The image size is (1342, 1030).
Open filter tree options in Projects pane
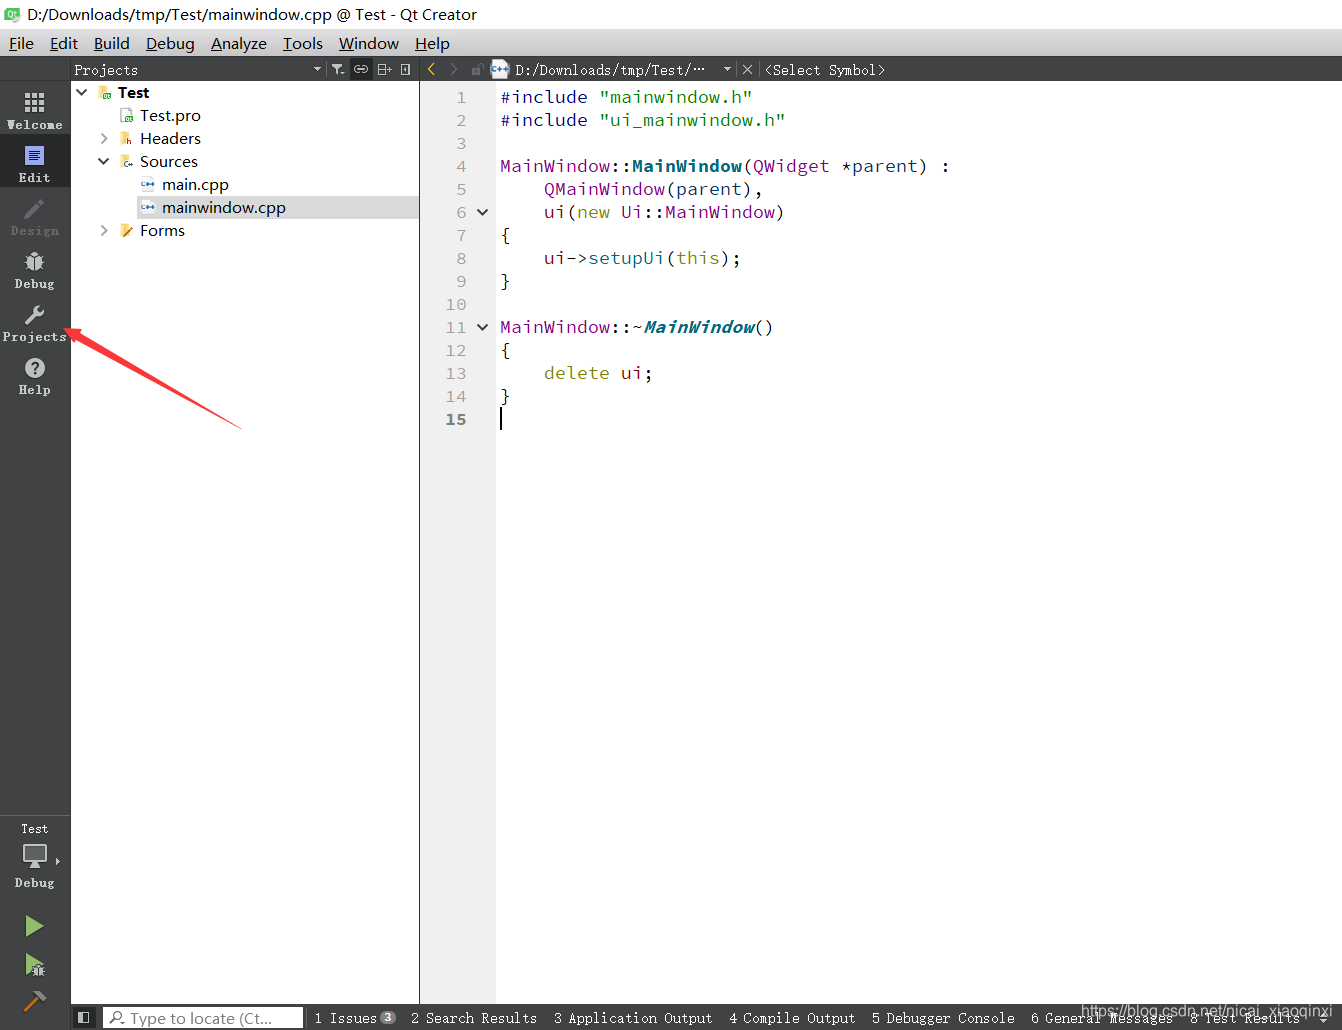339,69
